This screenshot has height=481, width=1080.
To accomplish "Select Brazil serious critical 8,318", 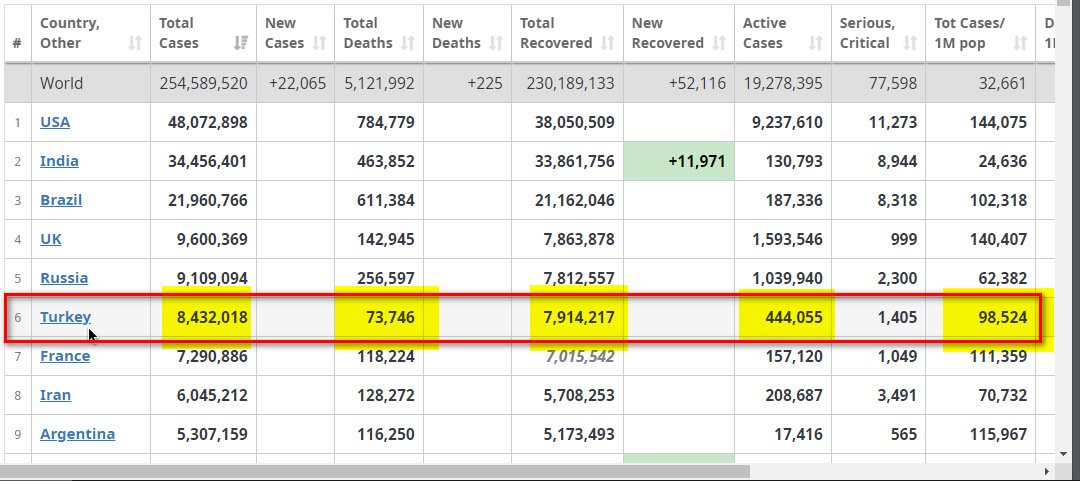I will (897, 200).
